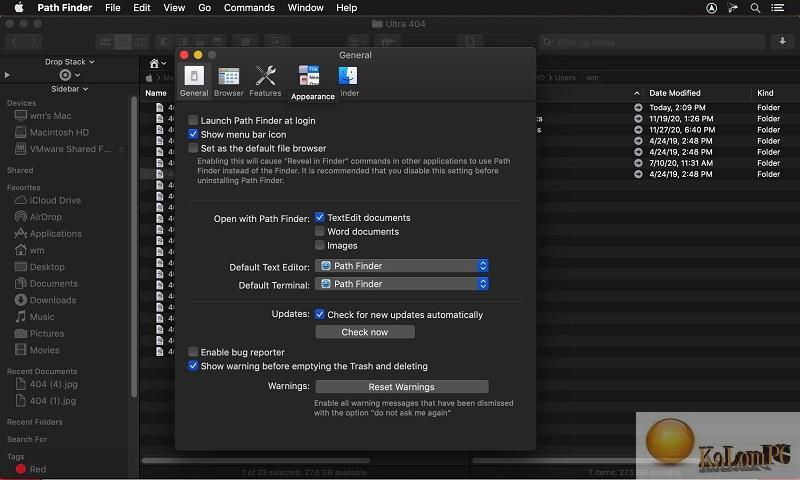This screenshot has width=800, height=480.
Task: Open Pictures in sidebar
Action: tap(40, 334)
